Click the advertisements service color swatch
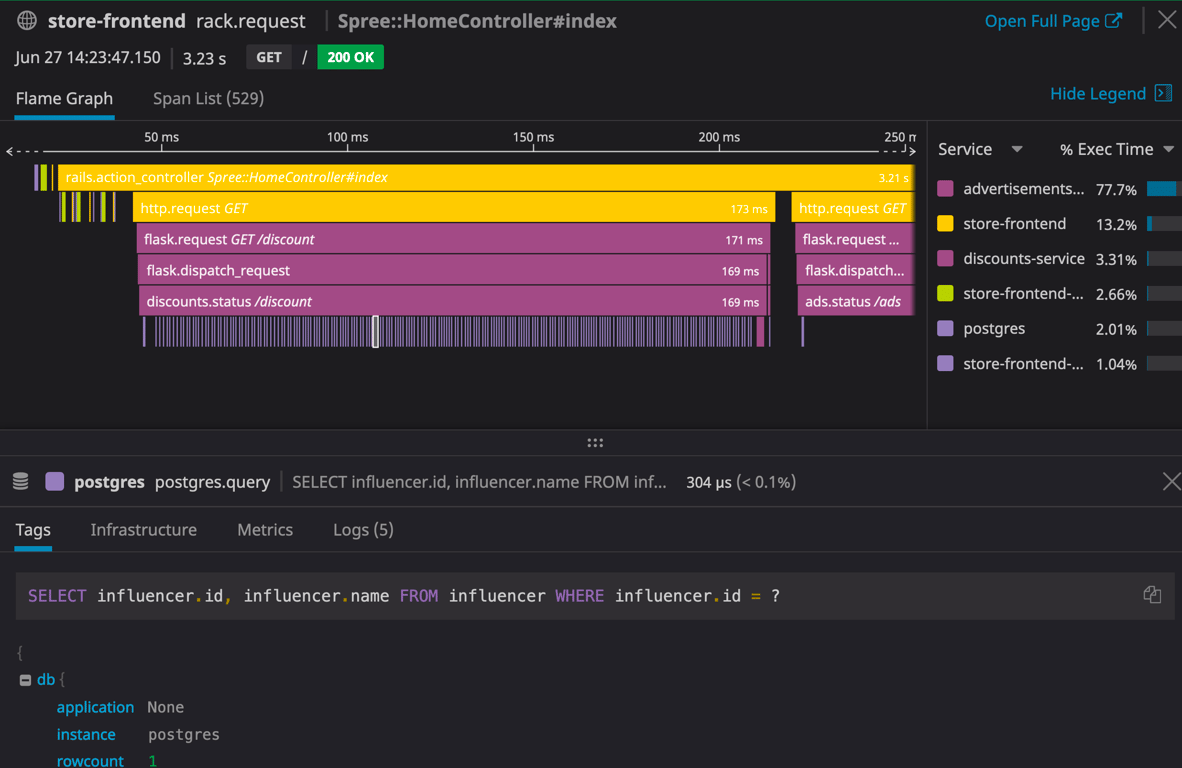Viewport: 1182px width, 768px height. pos(945,189)
